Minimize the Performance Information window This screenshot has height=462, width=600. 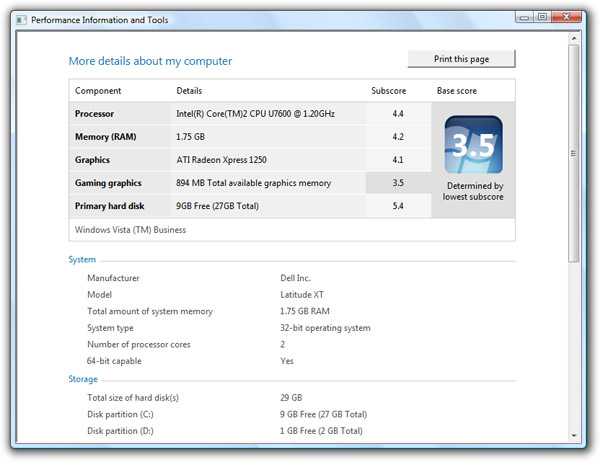point(525,17)
